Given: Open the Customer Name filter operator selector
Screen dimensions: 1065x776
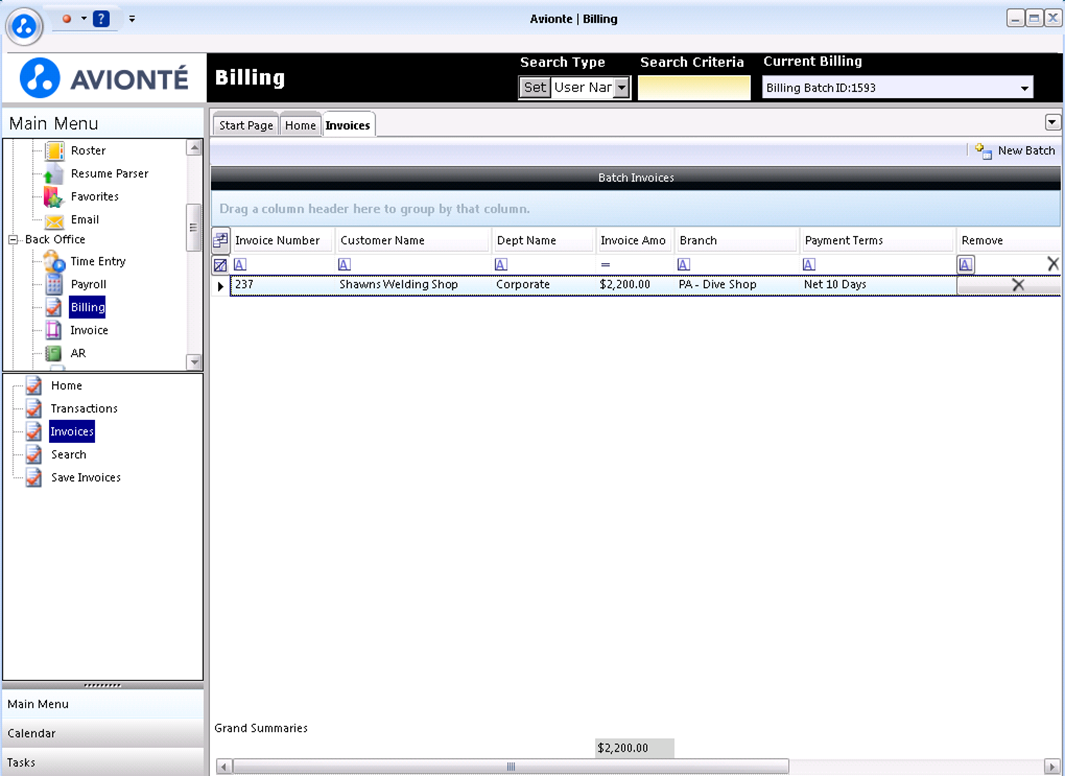Looking at the screenshot, I should pyautogui.click(x=344, y=265).
